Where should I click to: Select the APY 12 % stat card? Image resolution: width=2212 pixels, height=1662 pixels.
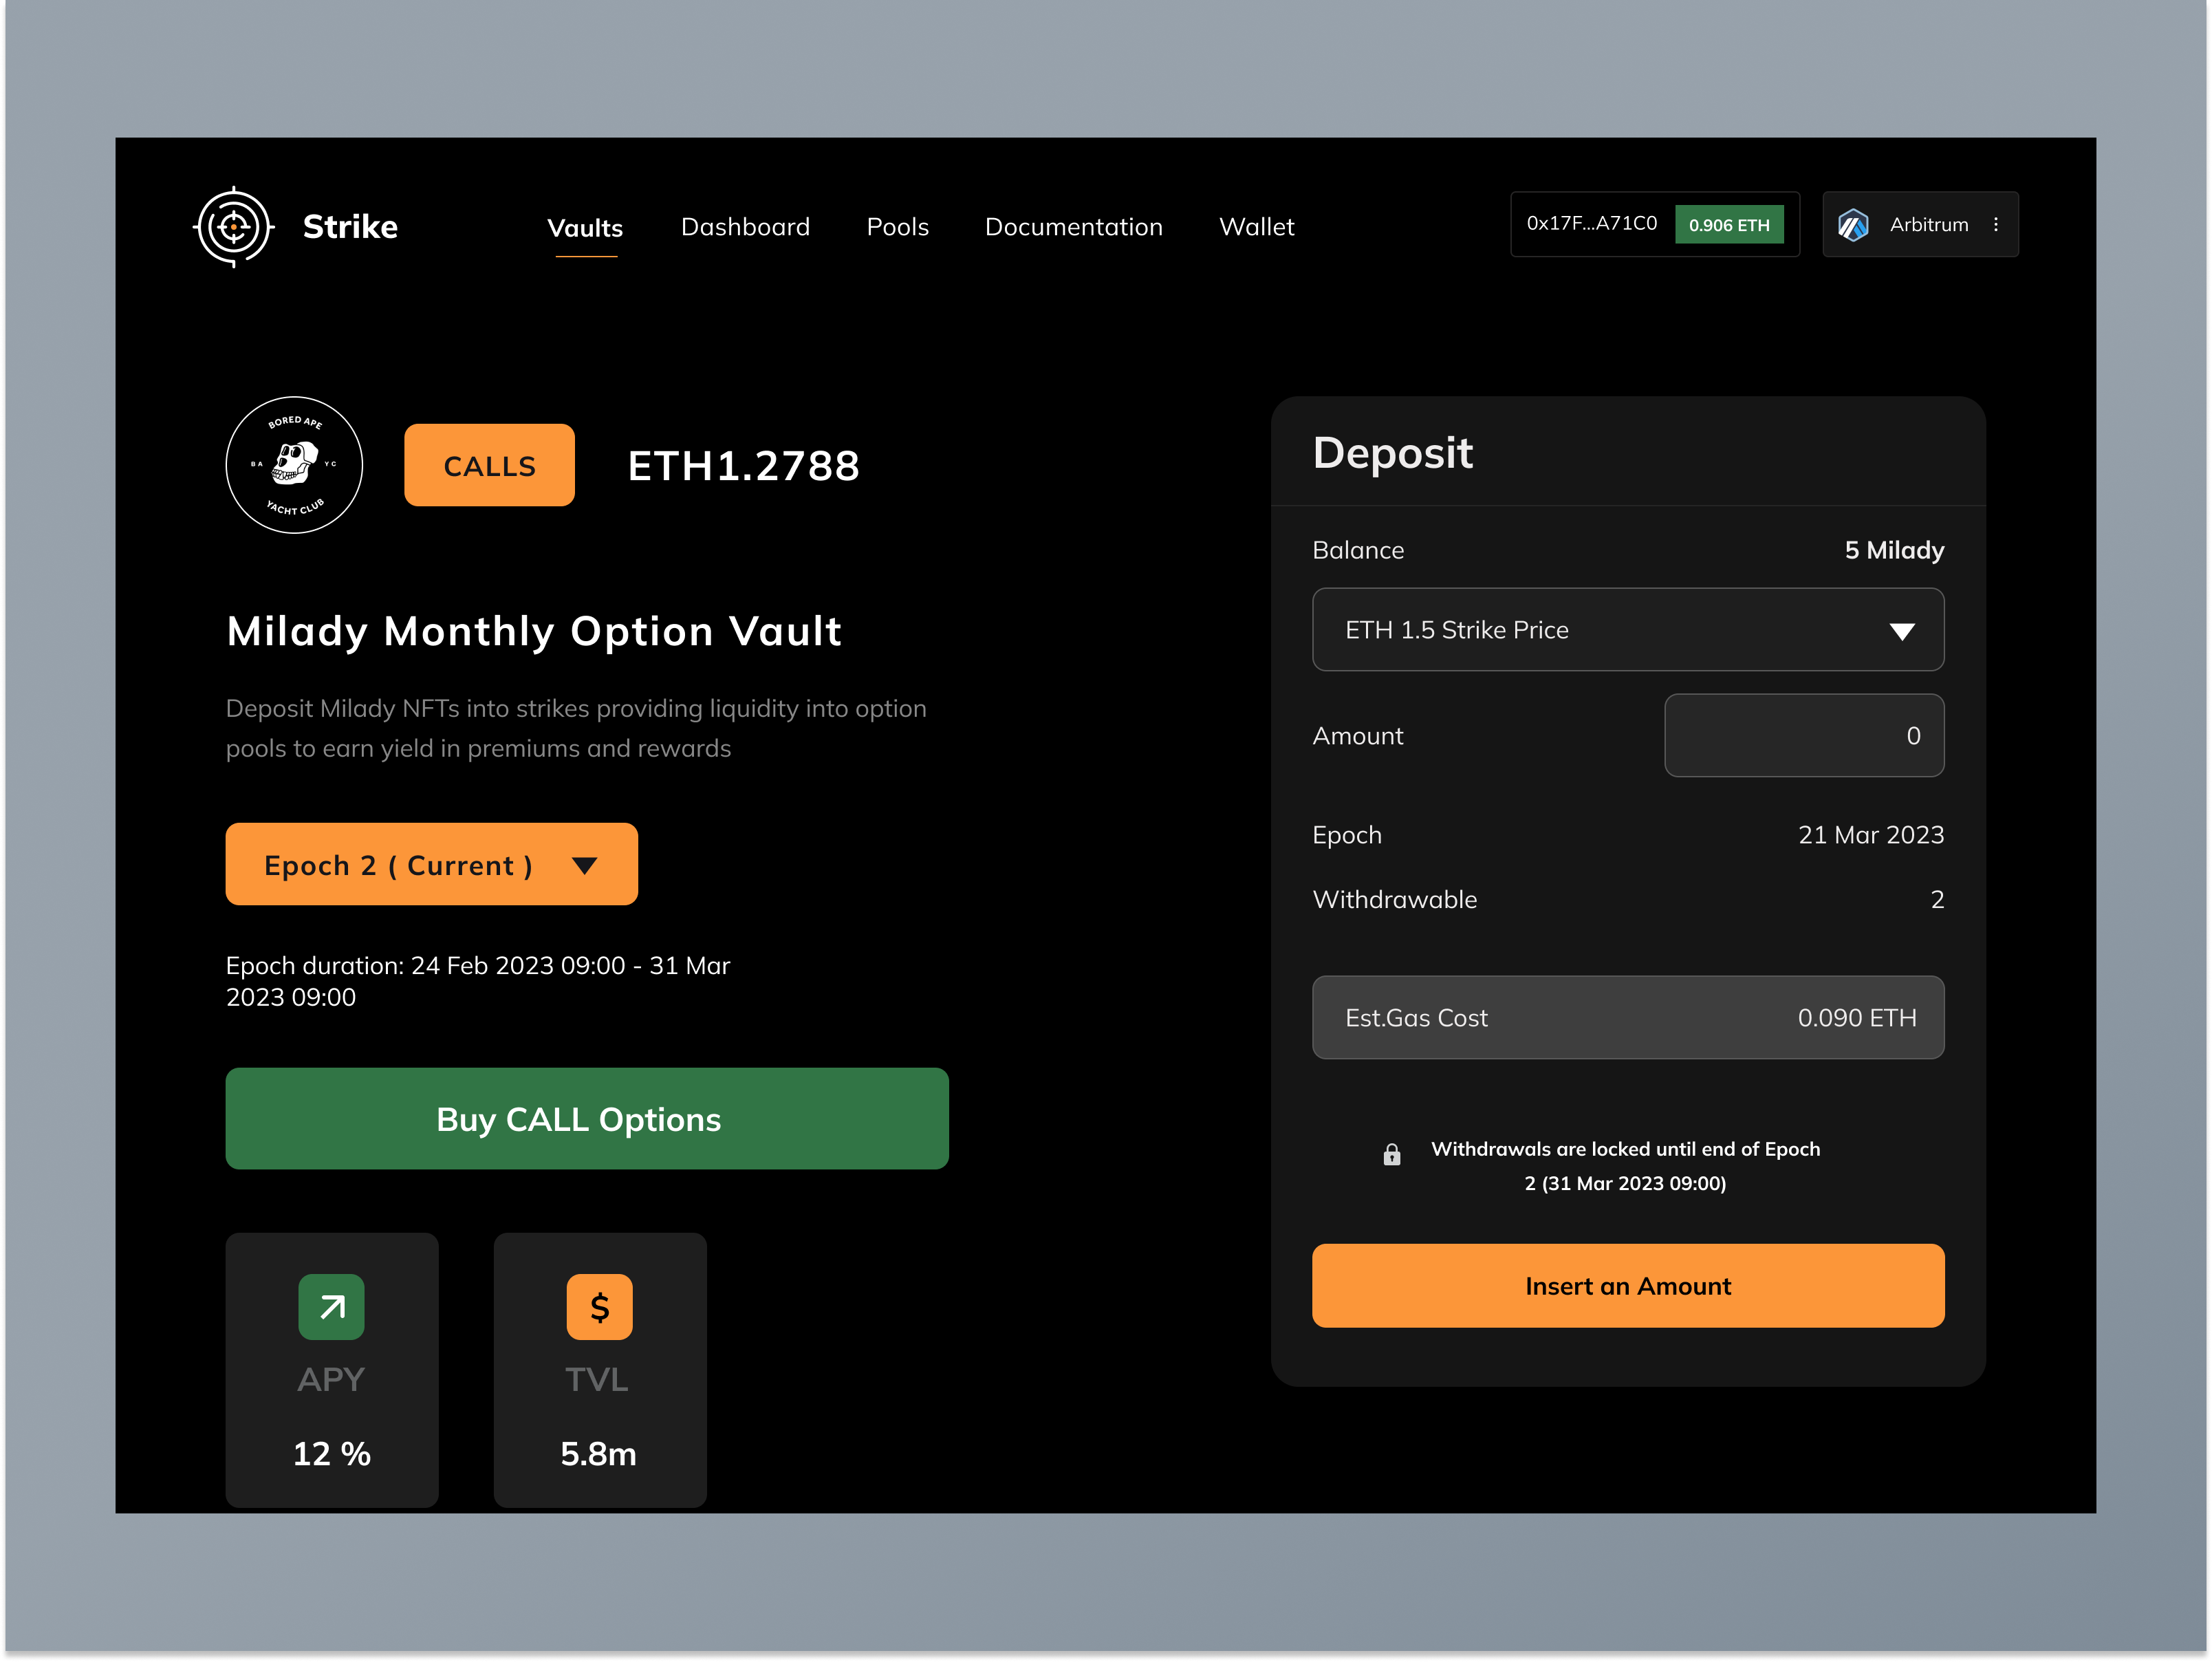point(332,1369)
